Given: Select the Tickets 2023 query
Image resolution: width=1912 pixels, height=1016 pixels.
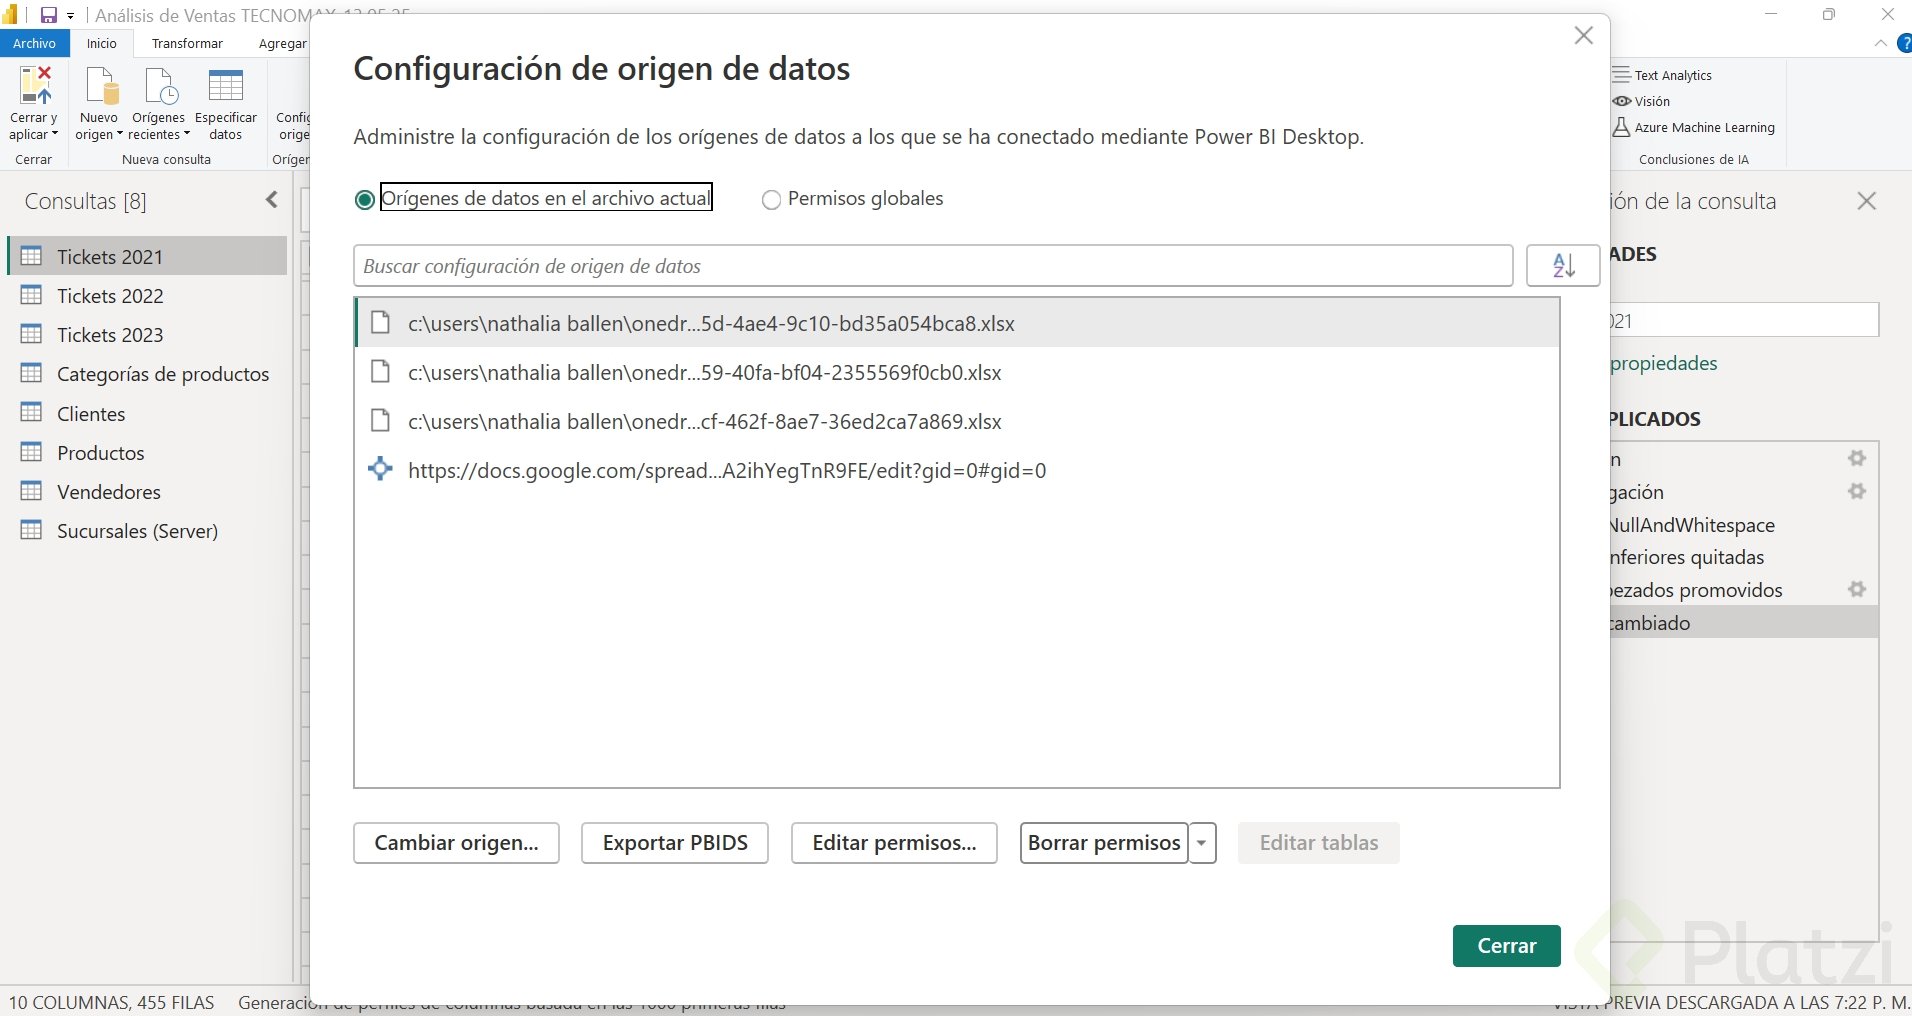Looking at the screenshot, I should point(147,334).
